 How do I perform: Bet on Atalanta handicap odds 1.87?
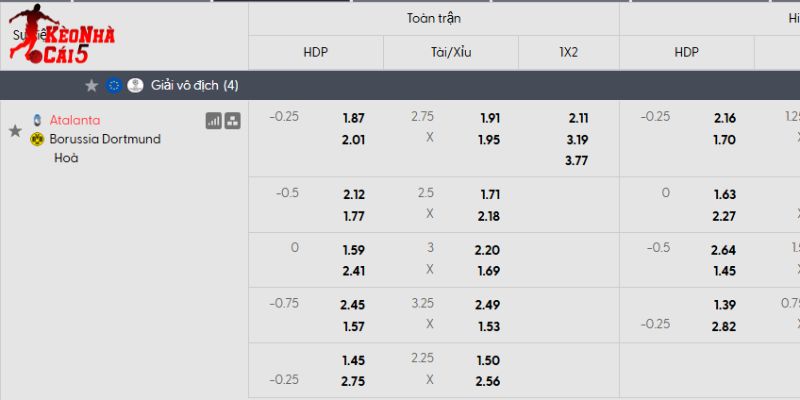click(x=353, y=118)
